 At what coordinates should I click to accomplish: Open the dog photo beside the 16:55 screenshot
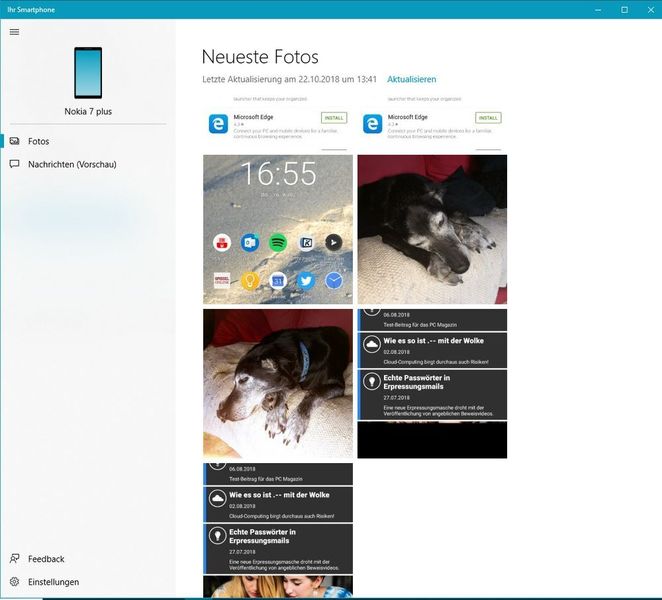pos(432,229)
